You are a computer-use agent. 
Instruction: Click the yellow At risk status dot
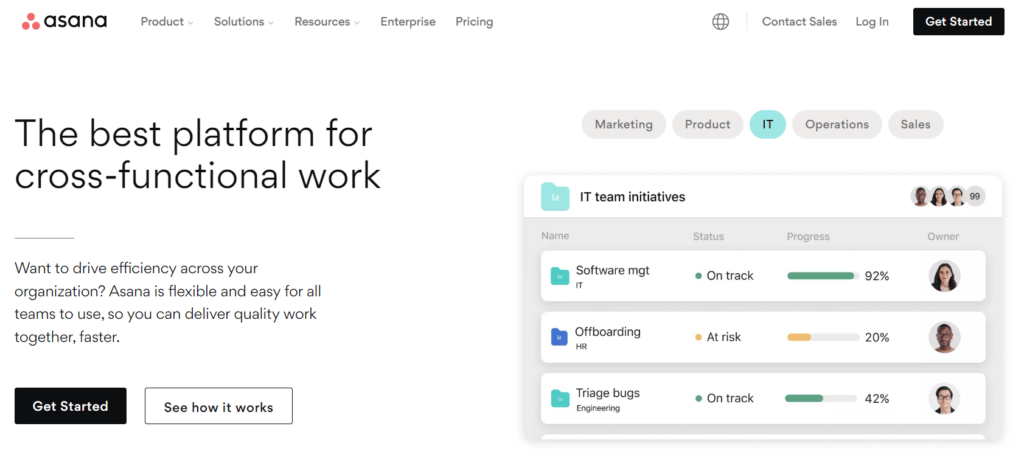(x=699, y=338)
